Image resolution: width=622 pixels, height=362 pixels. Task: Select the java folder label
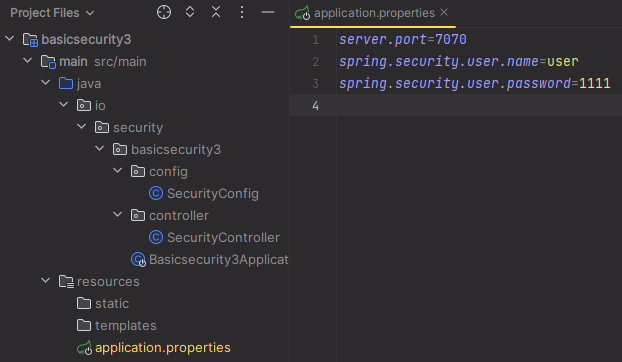(89, 84)
